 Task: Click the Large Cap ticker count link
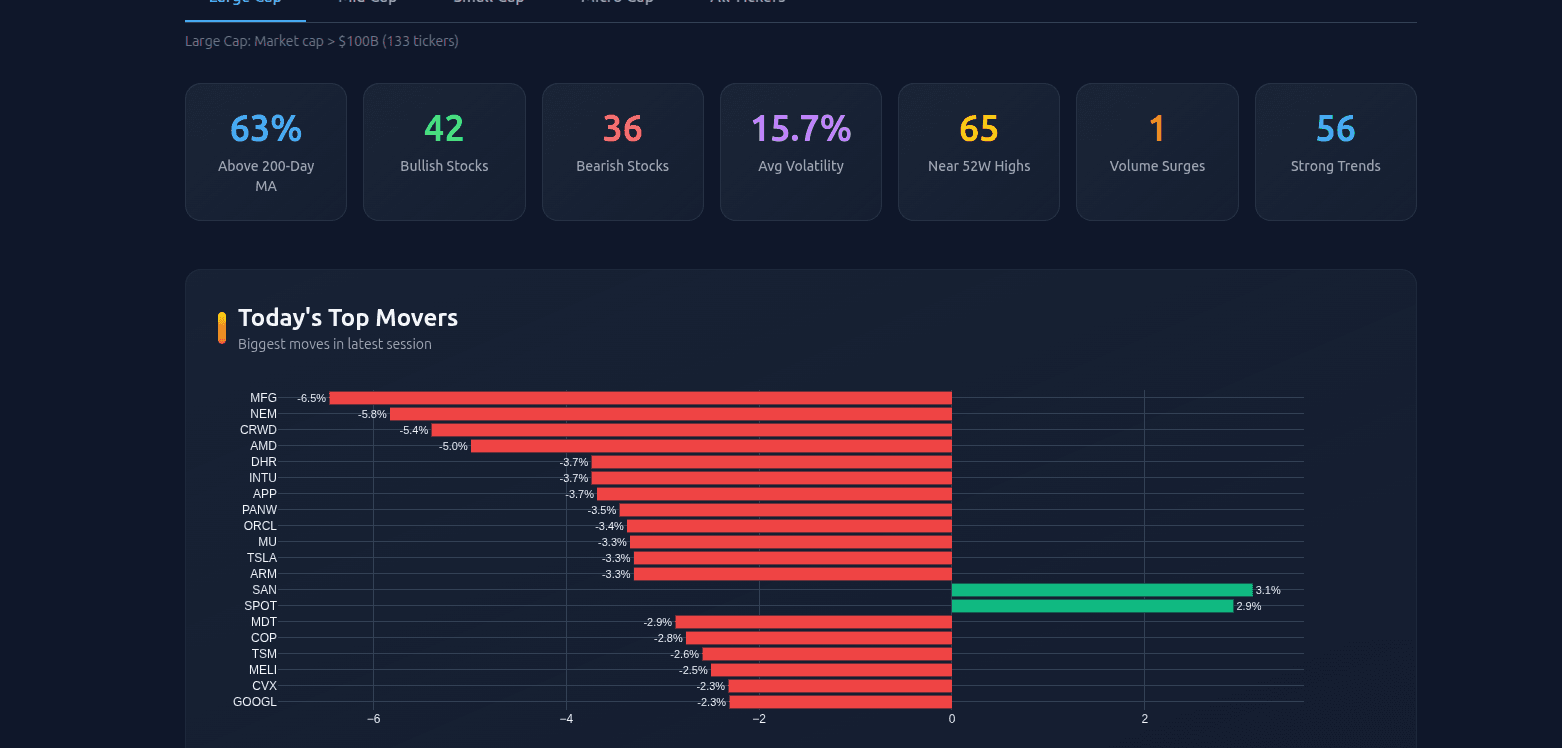tap(321, 41)
